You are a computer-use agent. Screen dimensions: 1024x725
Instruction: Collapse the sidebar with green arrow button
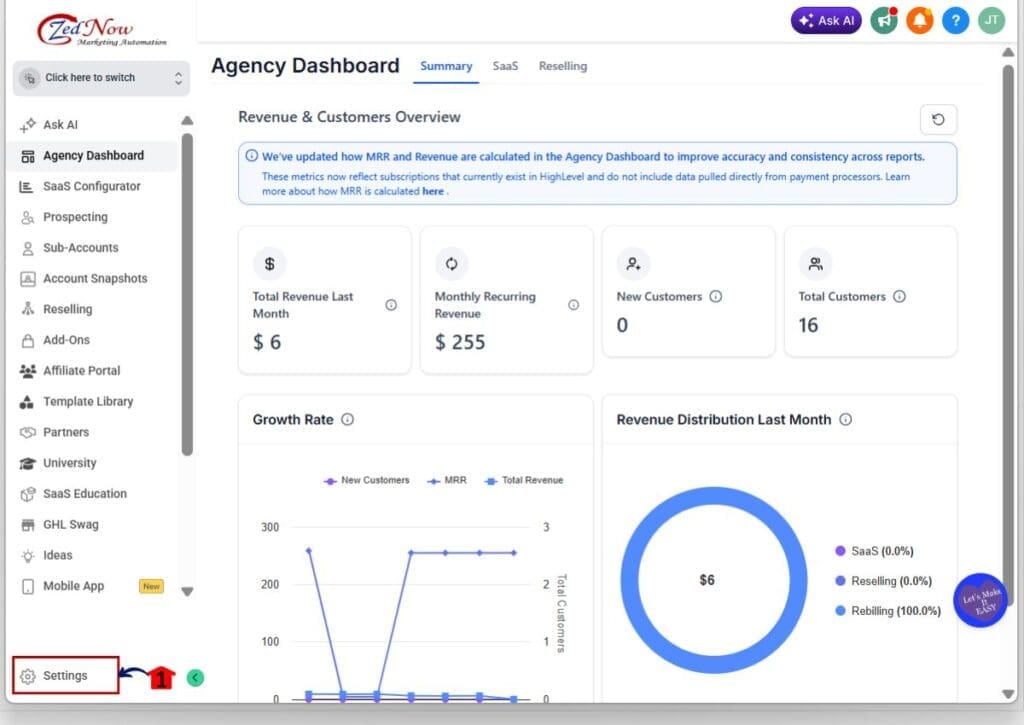pos(195,678)
